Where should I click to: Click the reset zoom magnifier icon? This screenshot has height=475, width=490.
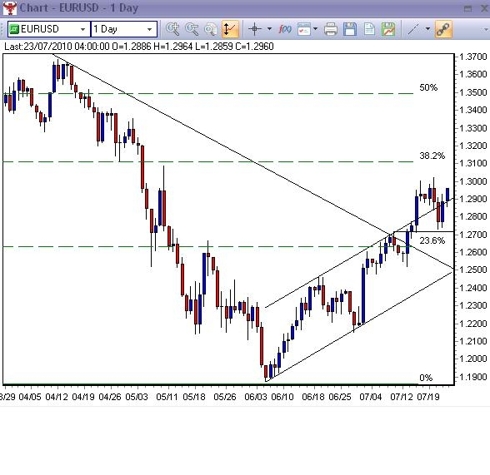coord(211,29)
